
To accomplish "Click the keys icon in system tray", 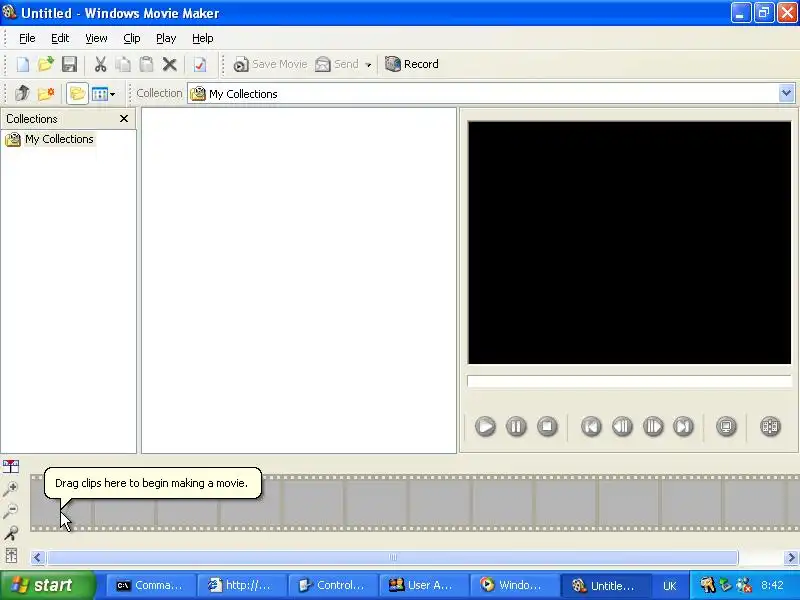I will point(707,585).
